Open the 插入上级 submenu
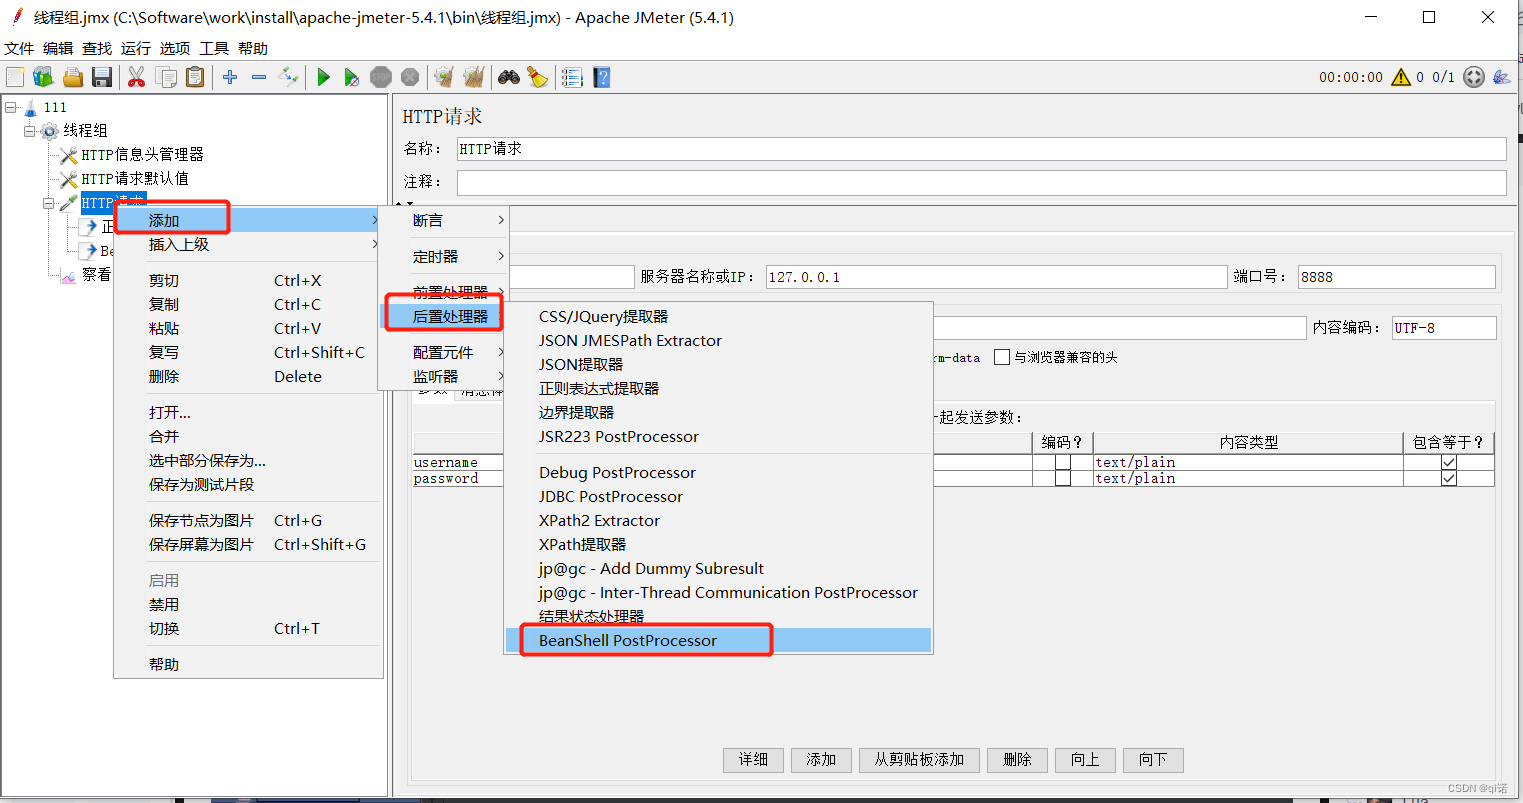 tap(248, 244)
